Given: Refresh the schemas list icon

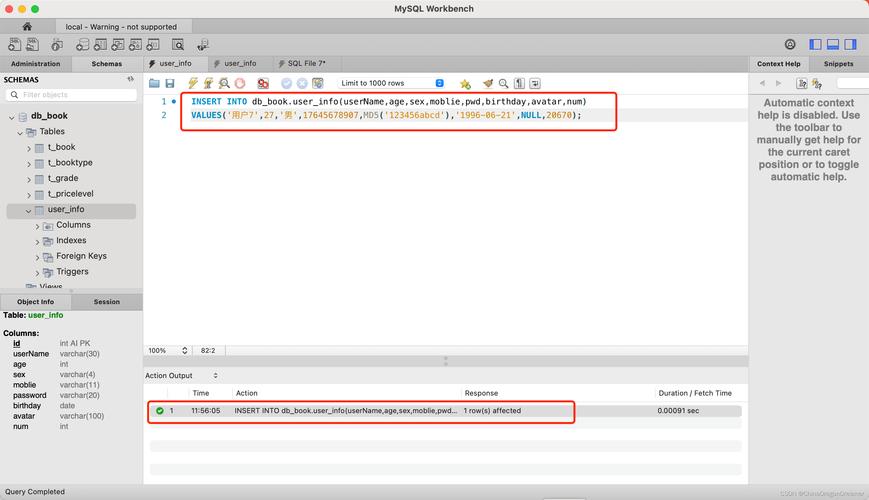Looking at the screenshot, I should [x=130, y=79].
